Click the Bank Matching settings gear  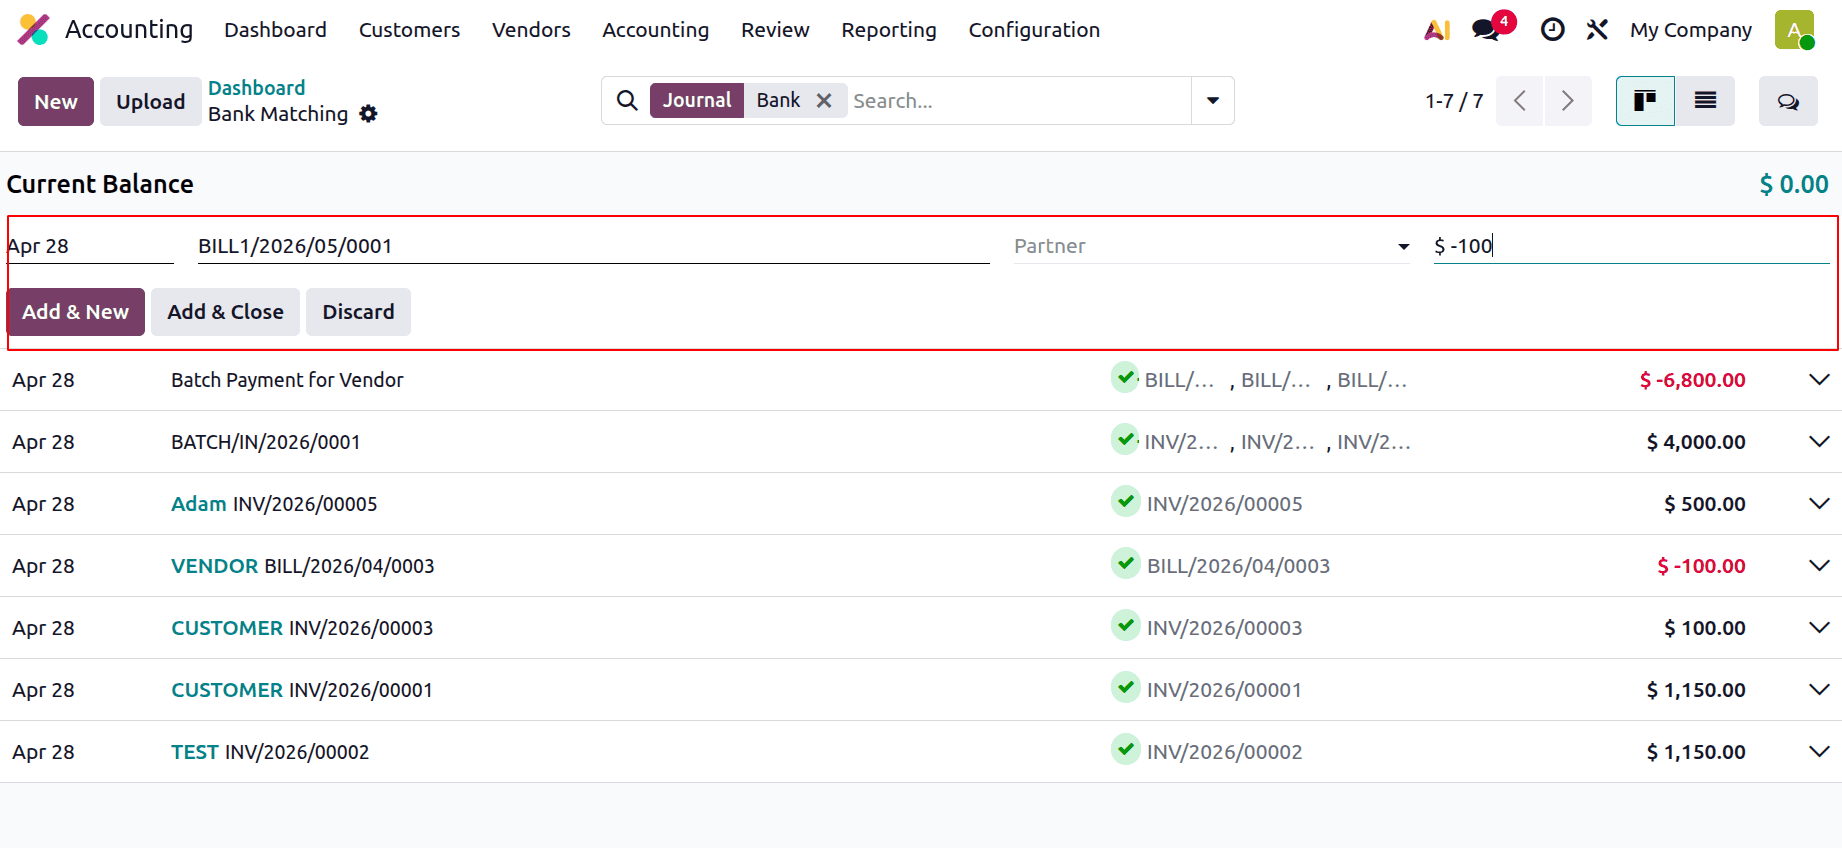[369, 114]
